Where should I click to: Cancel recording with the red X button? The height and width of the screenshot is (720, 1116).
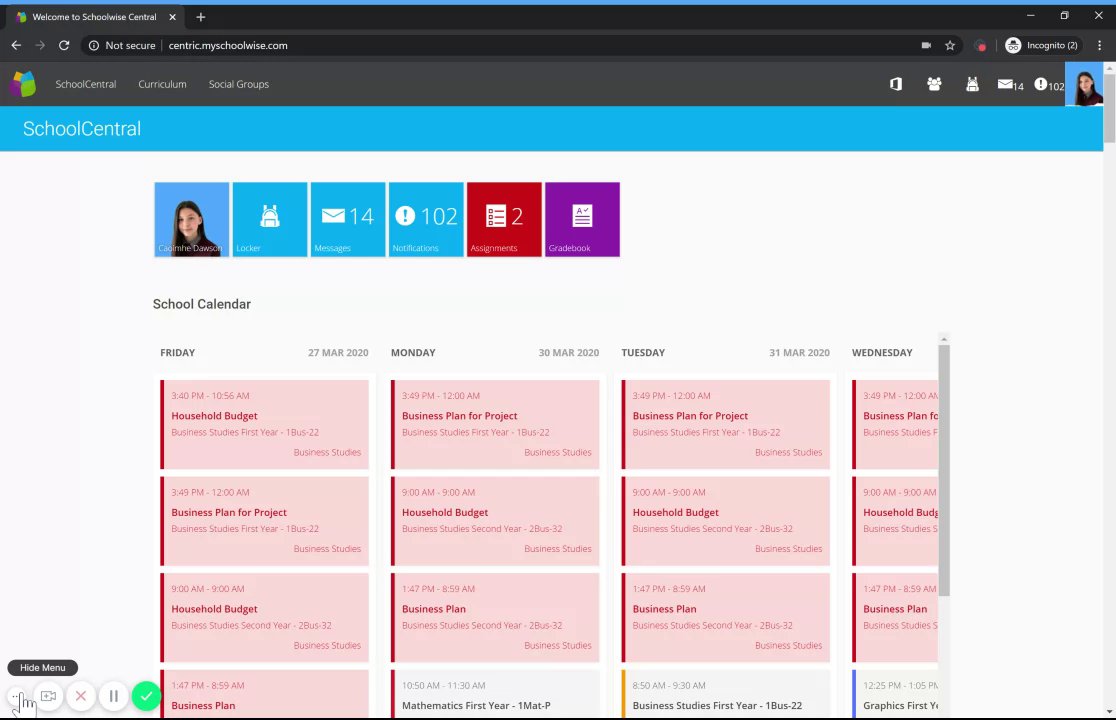pos(81,696)
